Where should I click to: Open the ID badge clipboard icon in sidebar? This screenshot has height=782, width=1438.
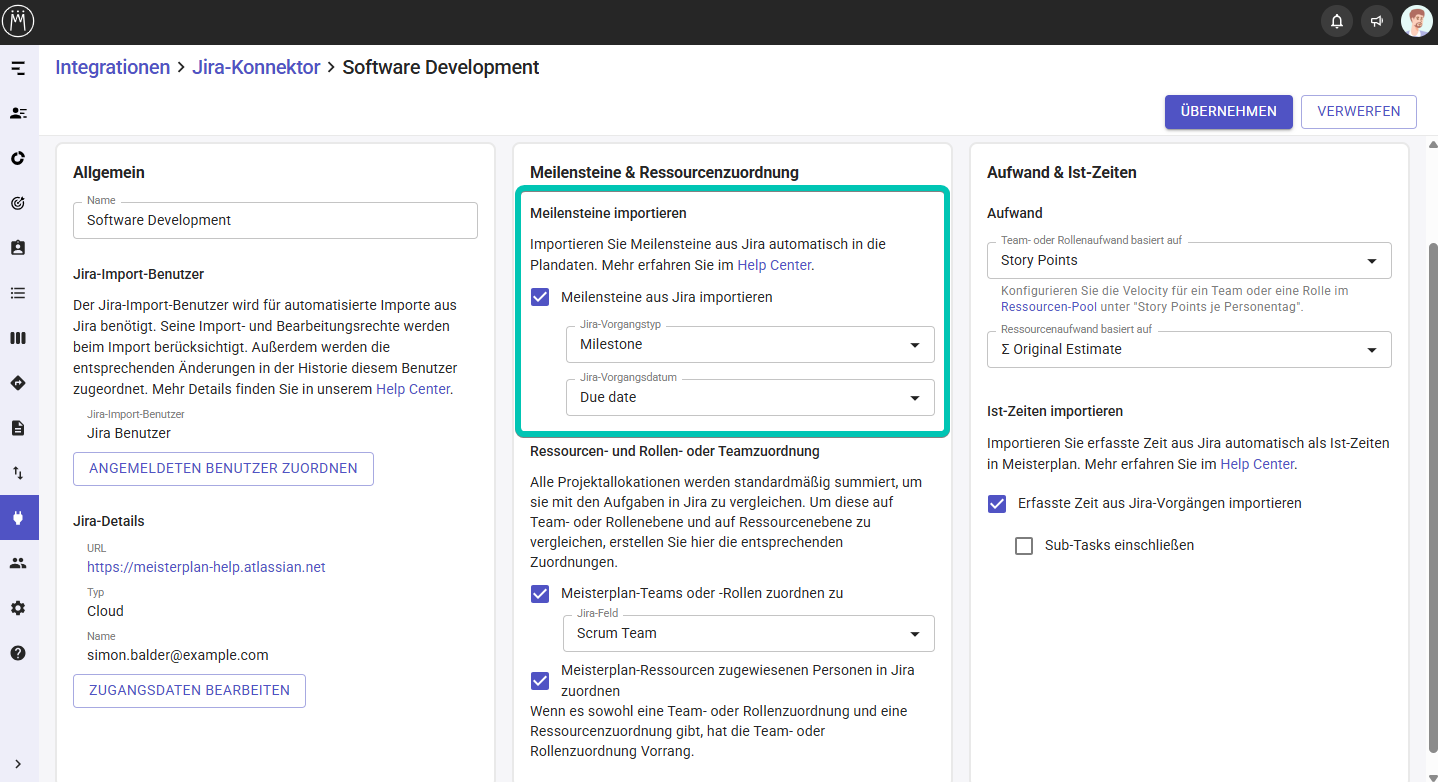pos(18,248)
